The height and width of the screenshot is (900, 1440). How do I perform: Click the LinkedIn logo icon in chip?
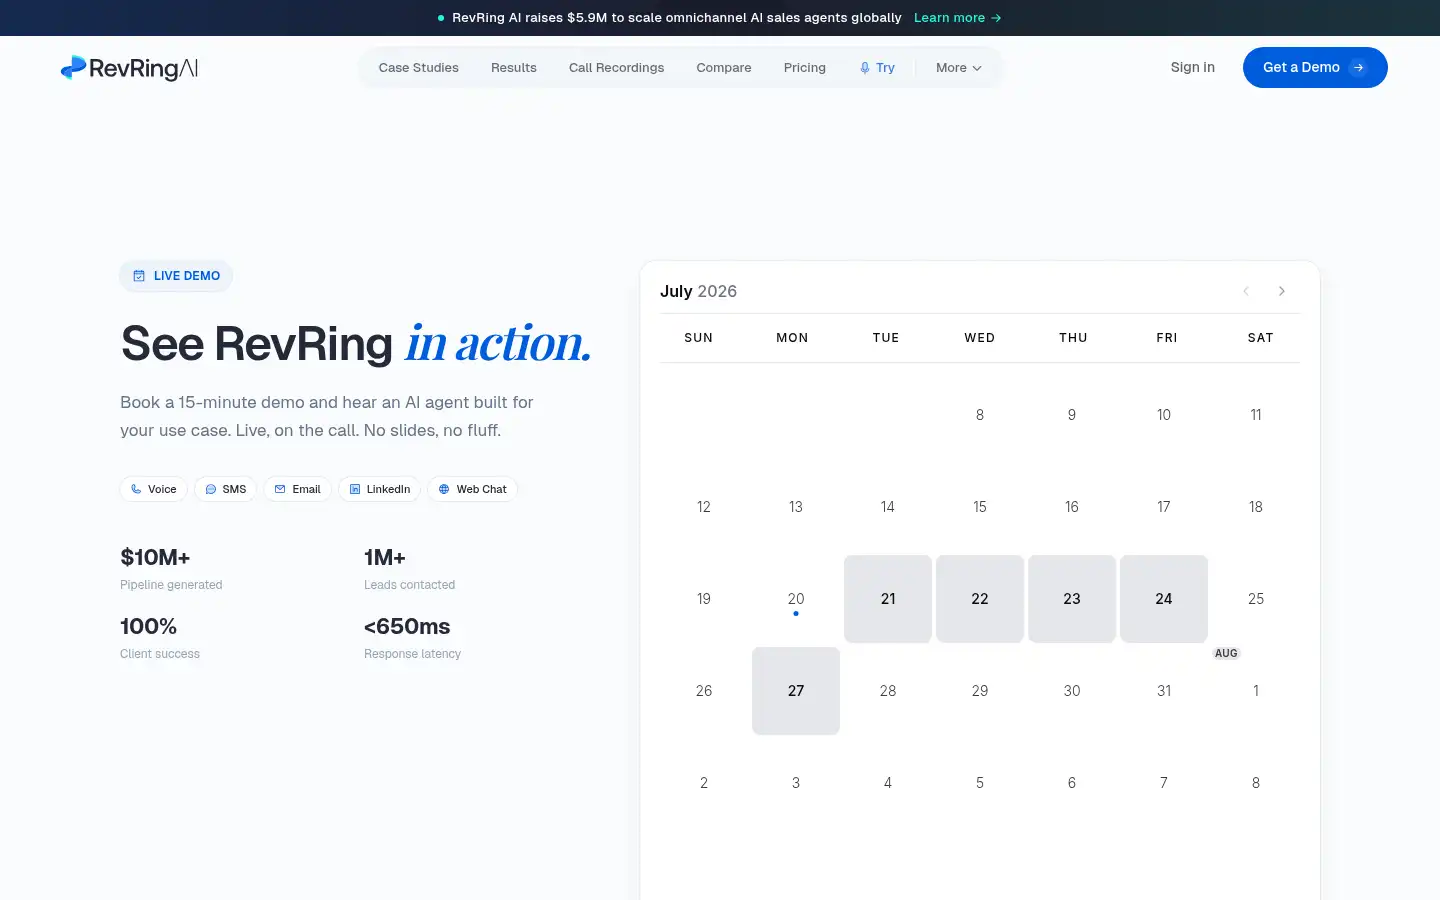click(355, 489)
